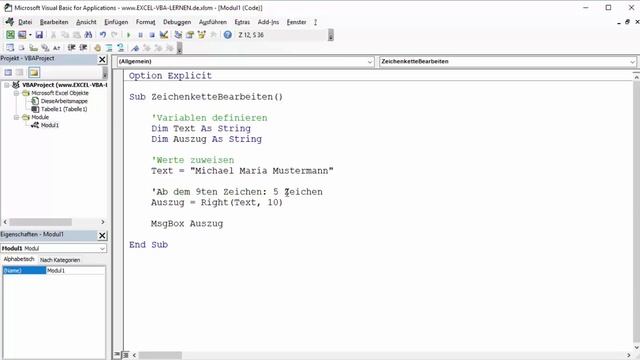Switch to Procedure View at code window bottom
Image resolution: width=640 pixels, height=360 pixels.
tap(118, 355)
